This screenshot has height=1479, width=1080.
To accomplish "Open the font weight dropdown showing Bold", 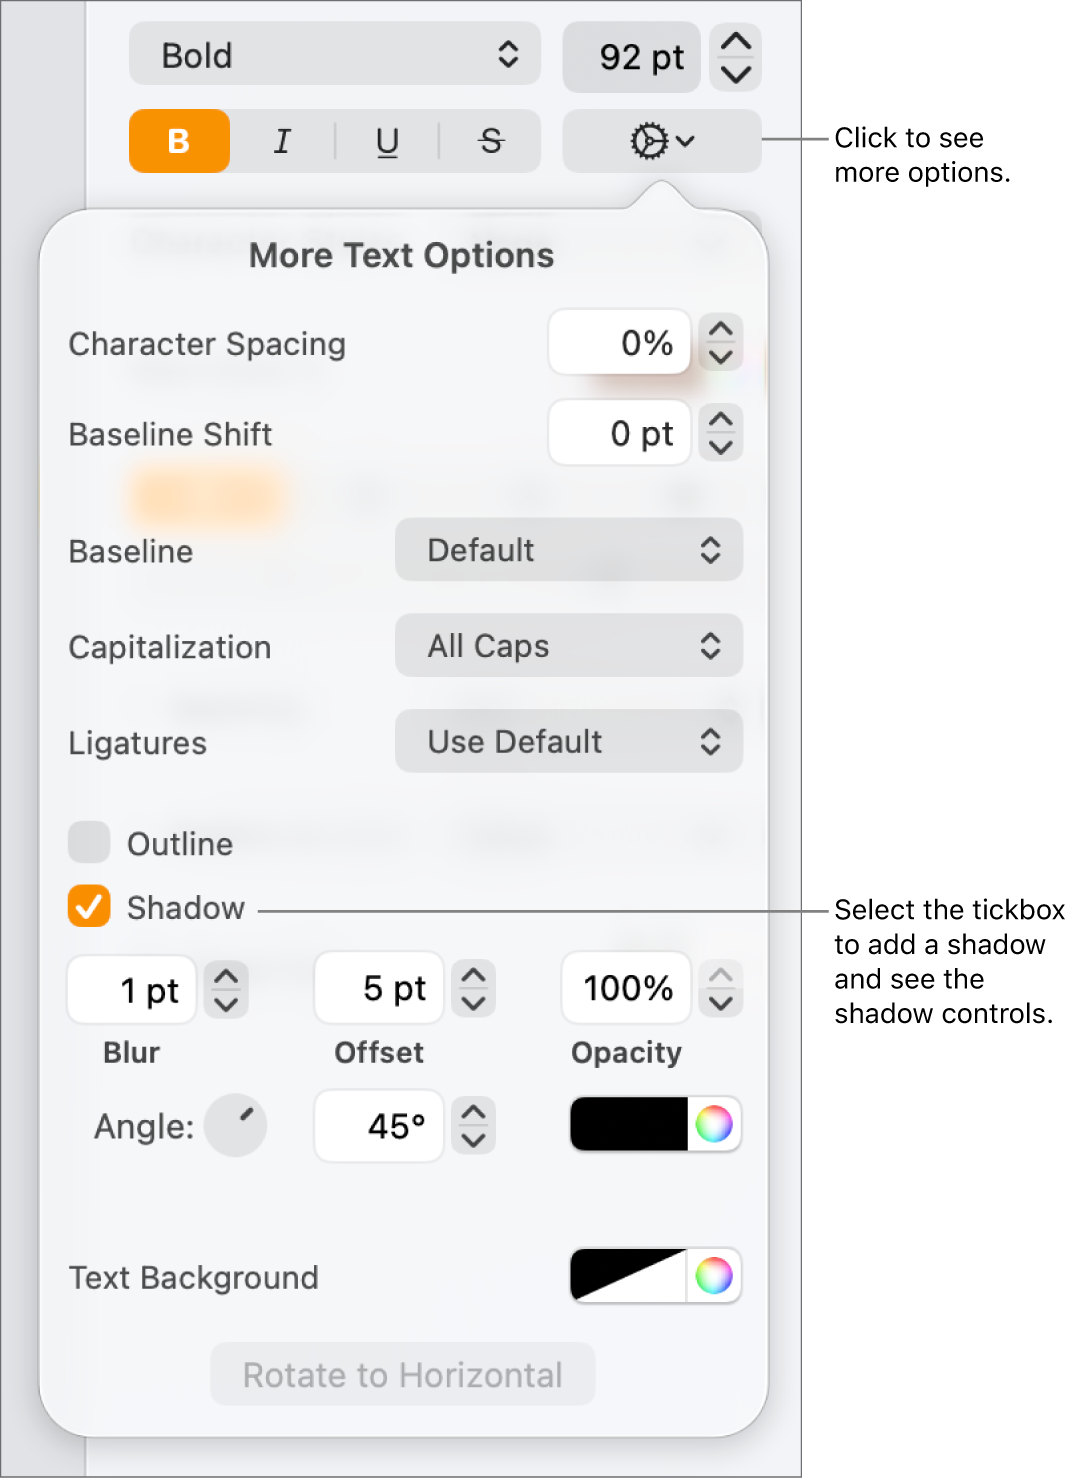I will pyautogui.click(x=333, y=55).
